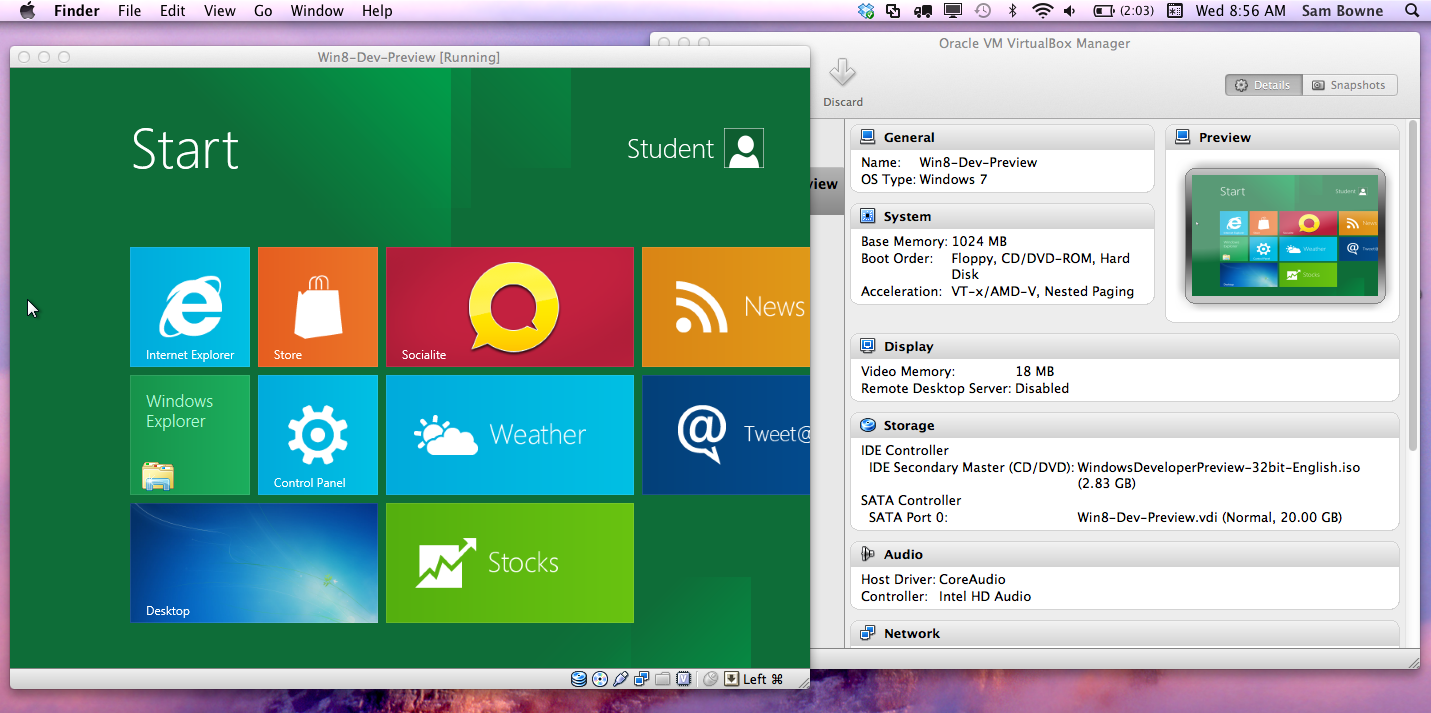
Task: Click the mouse integration status icon
Action: click(x=711, y=679)
